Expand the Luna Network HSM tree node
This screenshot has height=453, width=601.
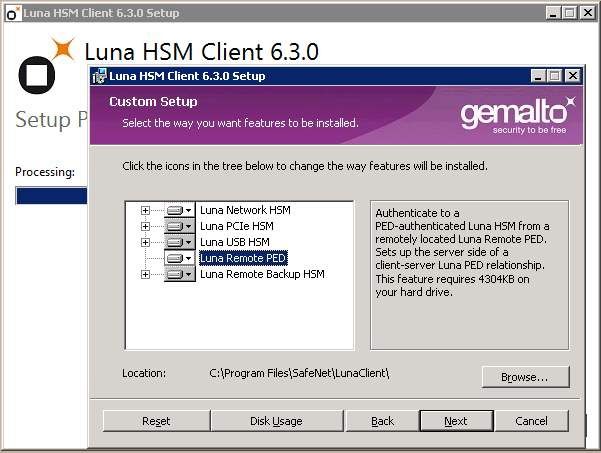(x=146, y=210)
